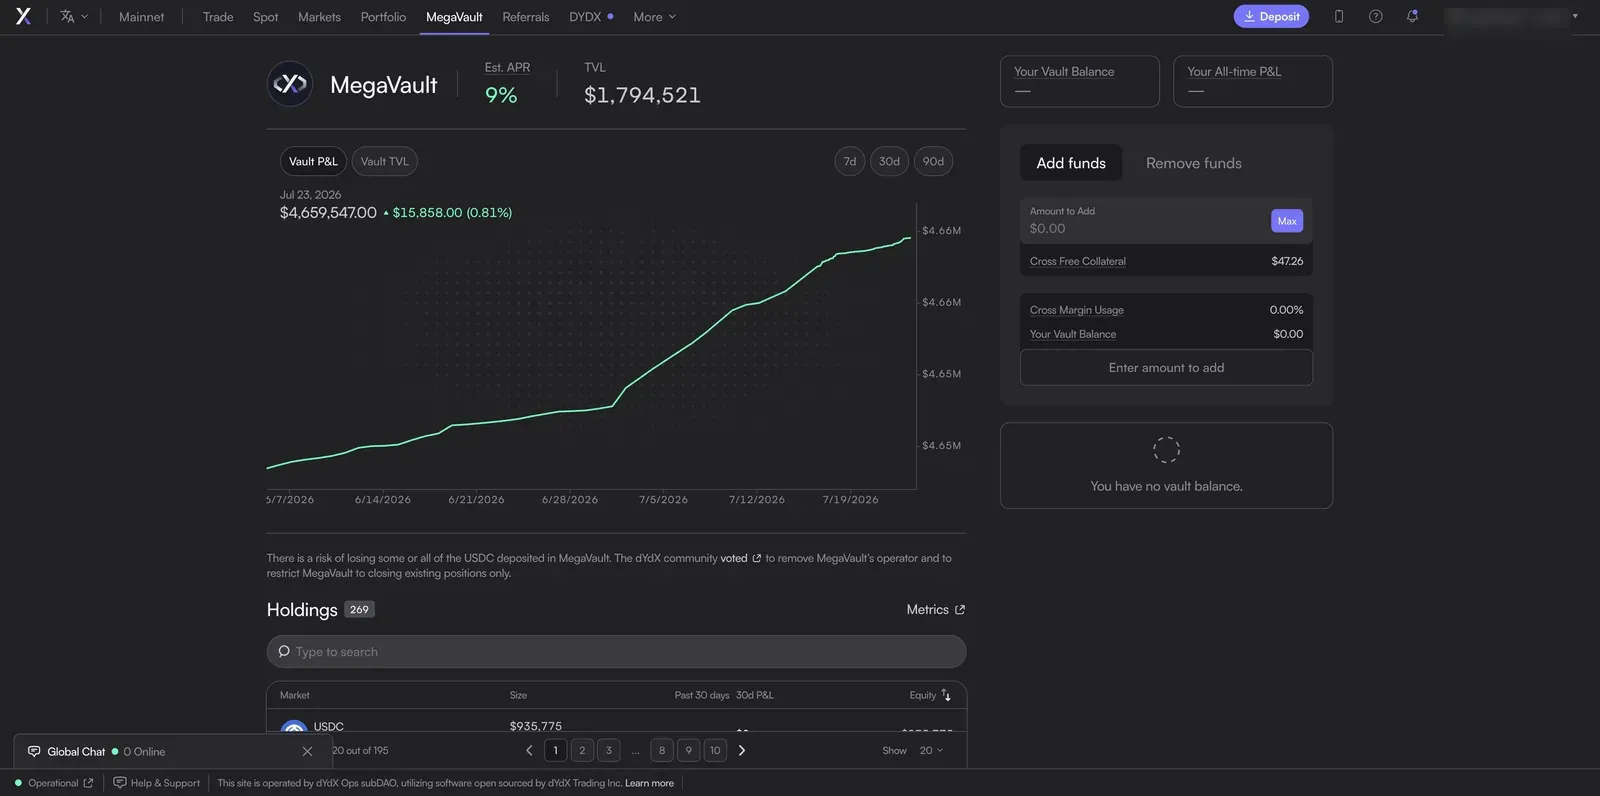Switch to the Add funds tab
The width and height of the screenshot is (1600, 796).
tap(1071, 163)
